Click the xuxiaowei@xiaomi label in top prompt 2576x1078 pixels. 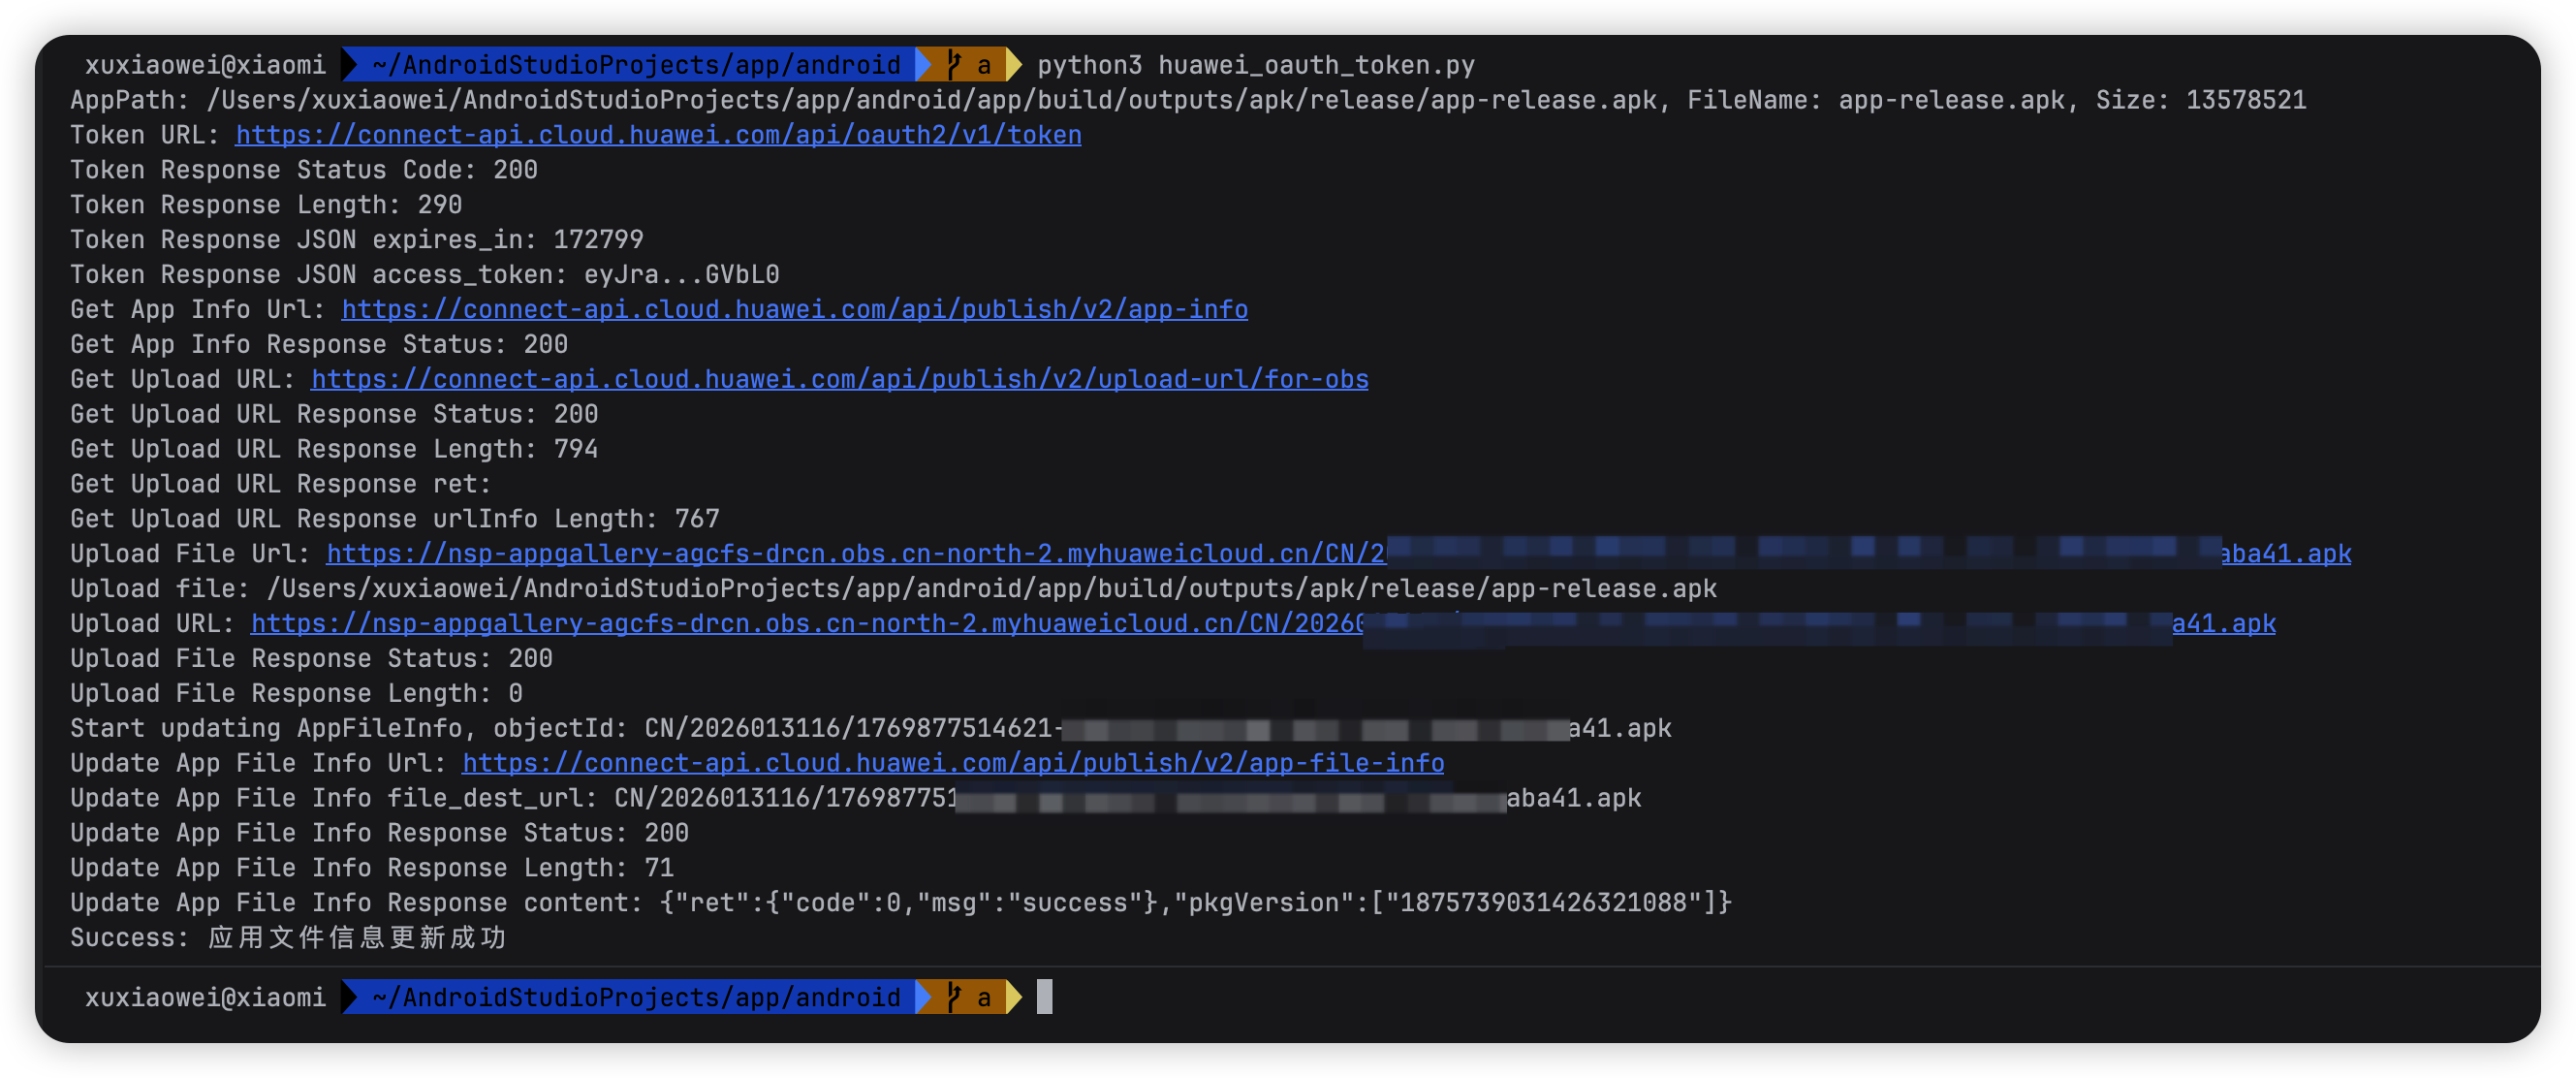[205, 65]
